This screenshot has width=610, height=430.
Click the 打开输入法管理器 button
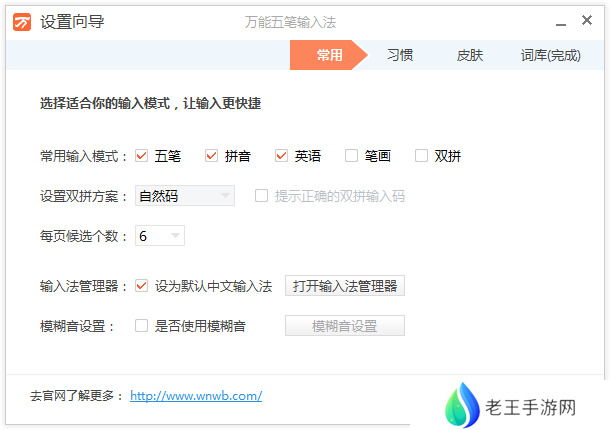pos(345,286)
